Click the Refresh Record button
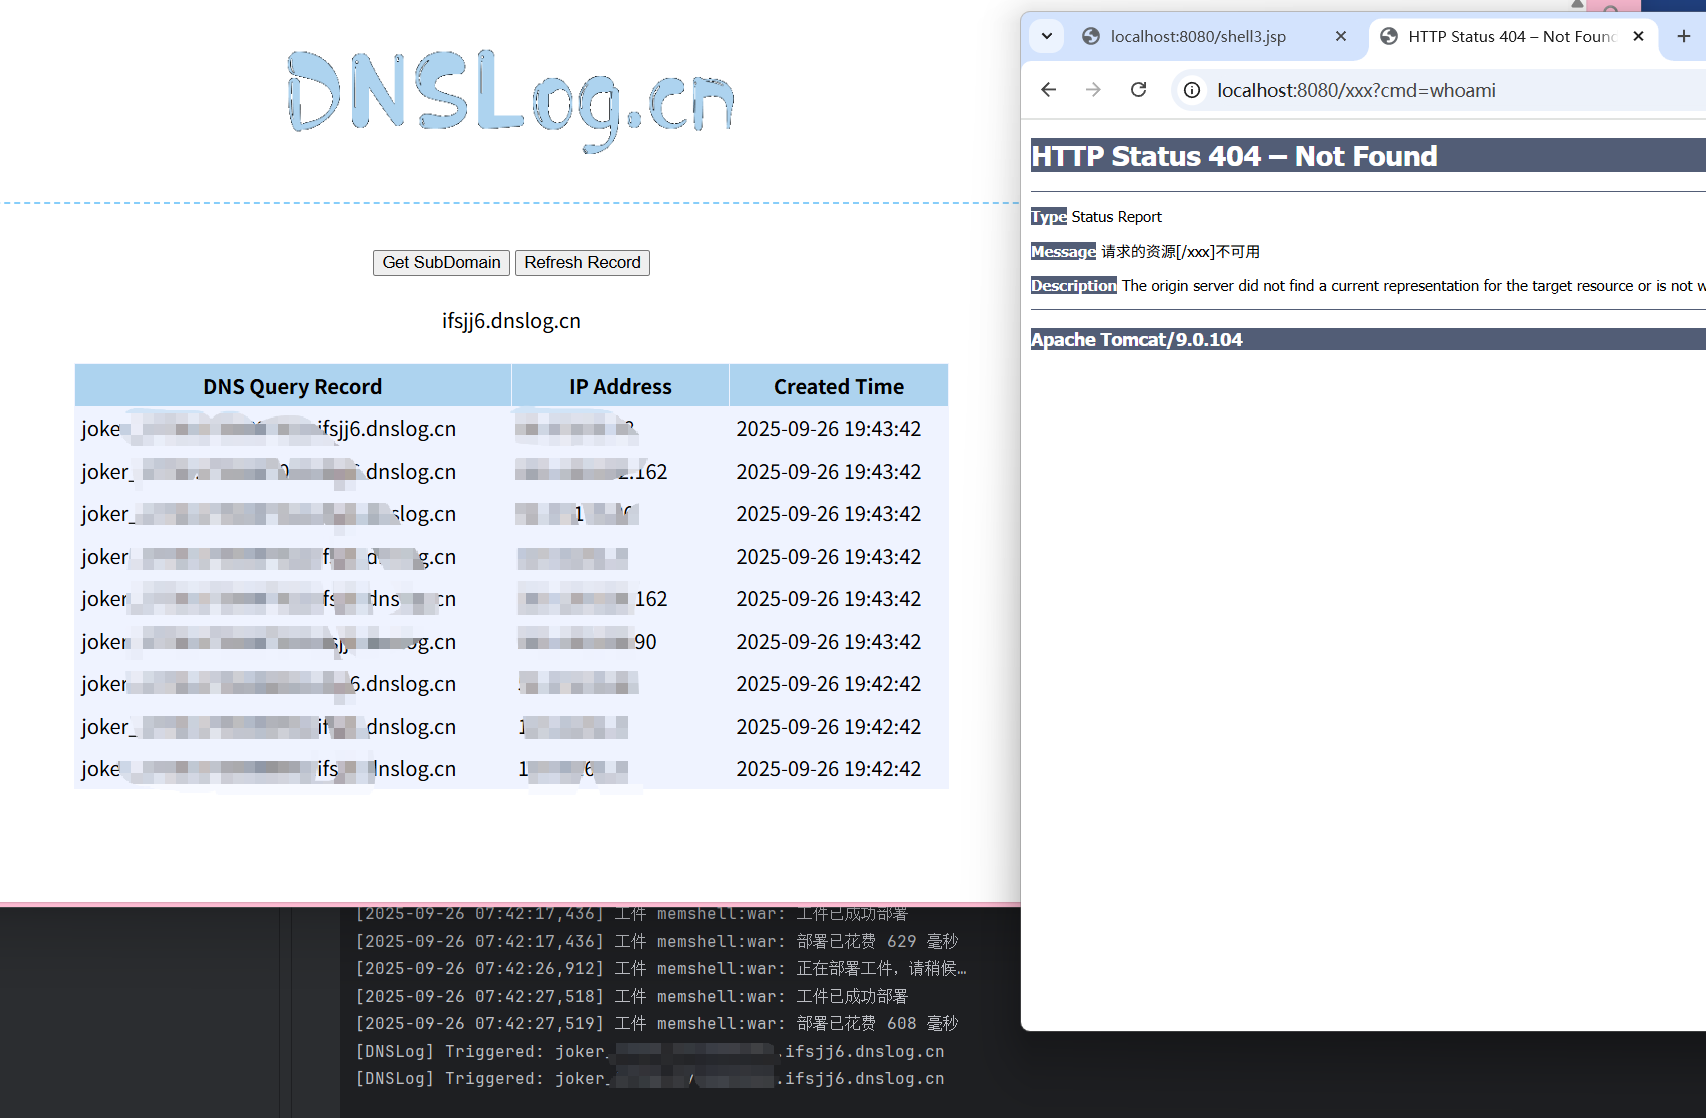The width and height of the screenshot is (1706, 1118). [582, 263]
